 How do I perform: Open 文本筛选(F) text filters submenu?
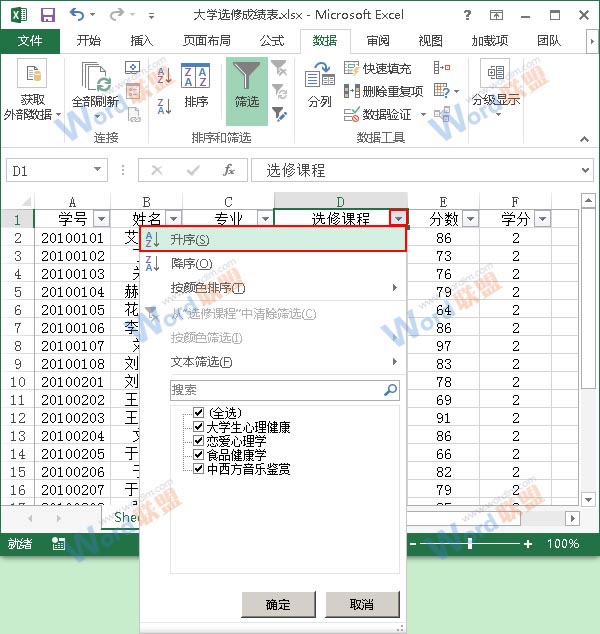tap(273, 361)
